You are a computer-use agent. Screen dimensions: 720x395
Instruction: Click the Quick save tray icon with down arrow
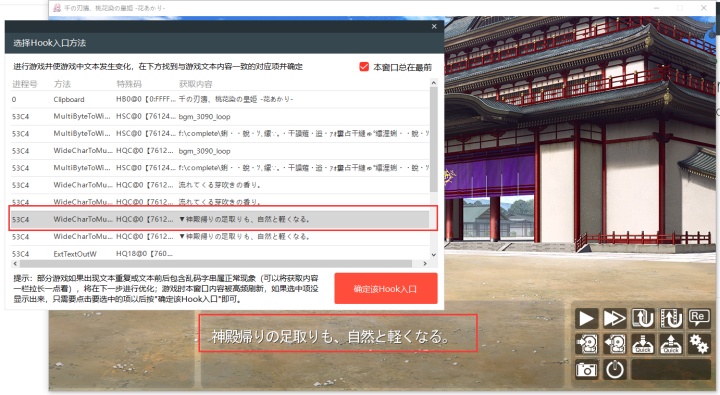tap(643, 344)
